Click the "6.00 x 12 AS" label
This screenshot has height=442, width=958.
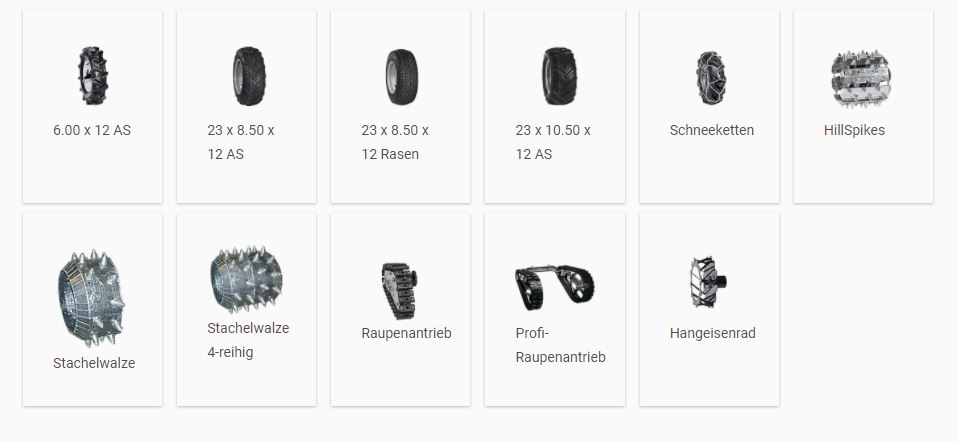(92, 130)
